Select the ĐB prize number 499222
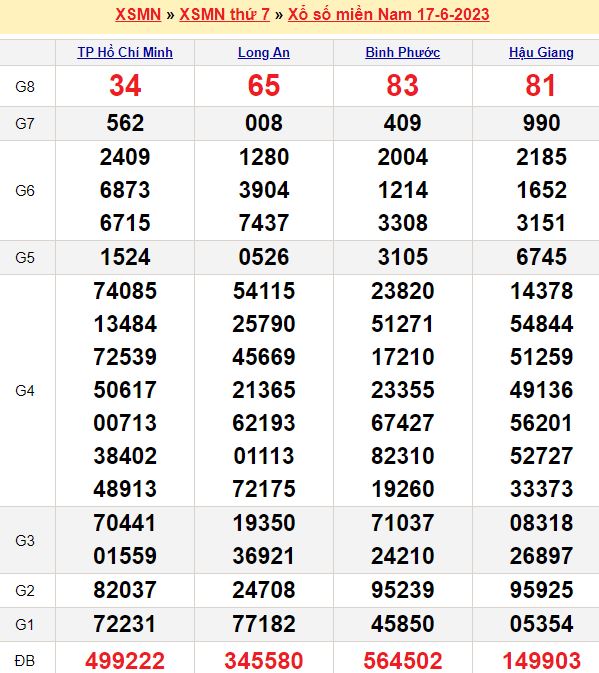This screenshot has height=673, width=599. (125, 660)
